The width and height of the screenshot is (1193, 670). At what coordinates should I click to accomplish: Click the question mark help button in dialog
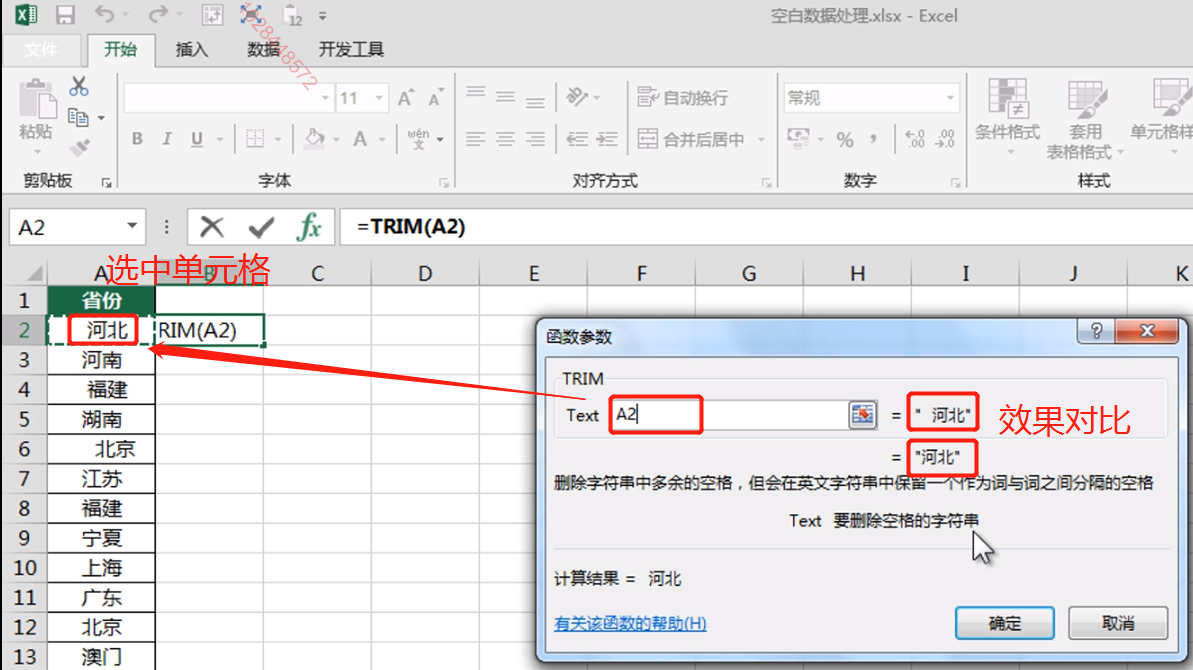[1096, 331]
